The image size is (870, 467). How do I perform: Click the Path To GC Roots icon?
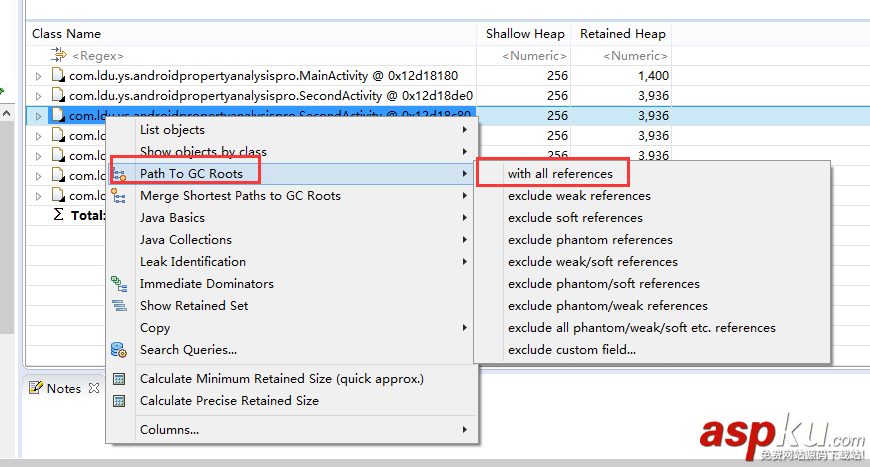pyautogui.click(x=120, y=174)
